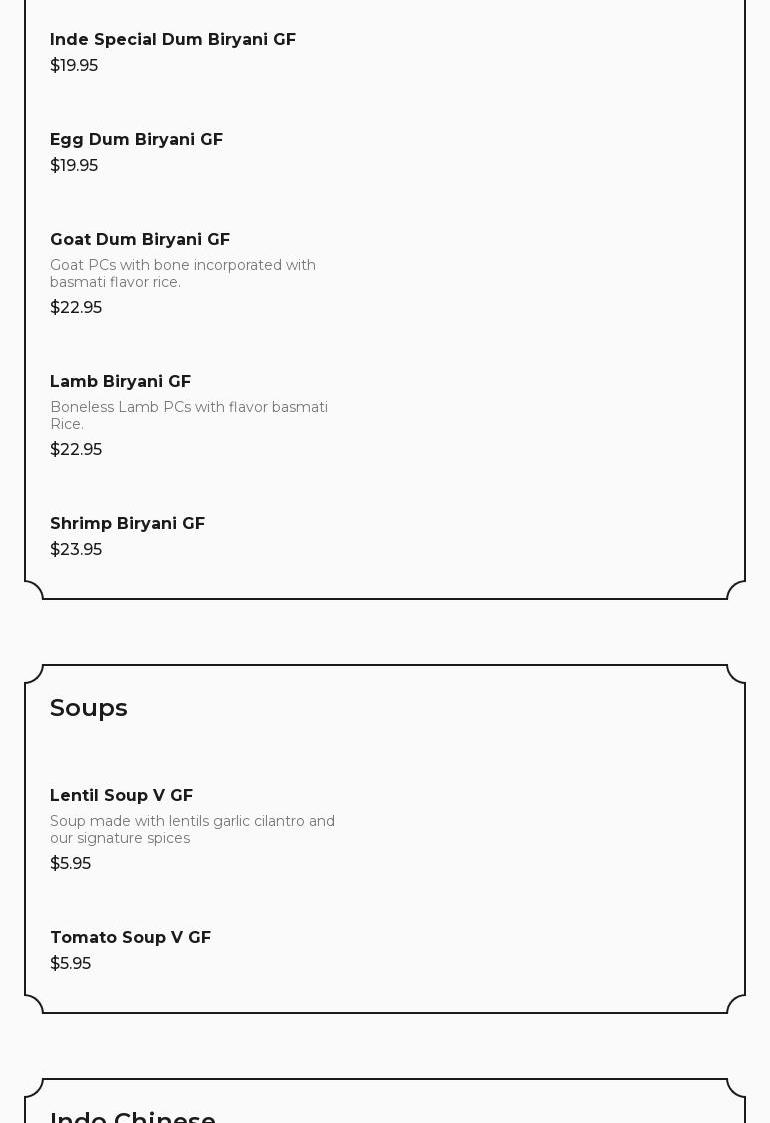Click the price below Tomato Soup

[70, 964]
